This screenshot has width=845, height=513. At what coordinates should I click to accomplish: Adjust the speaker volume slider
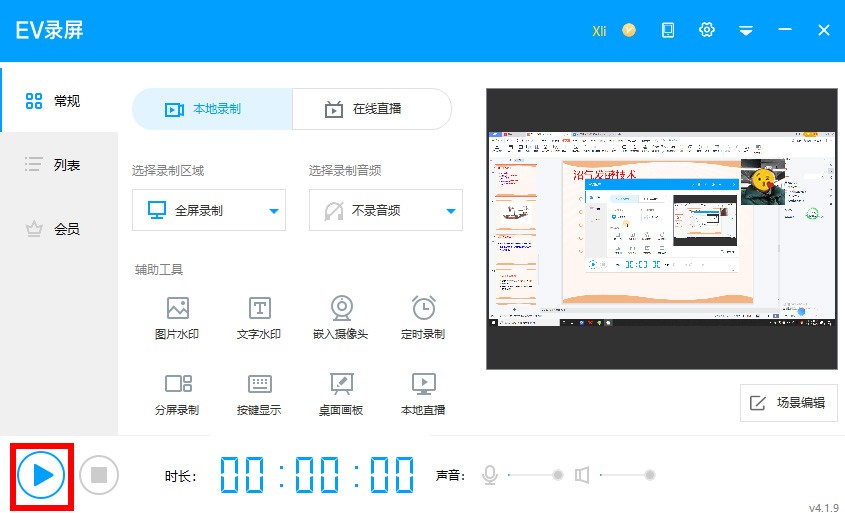click(627, 475)
